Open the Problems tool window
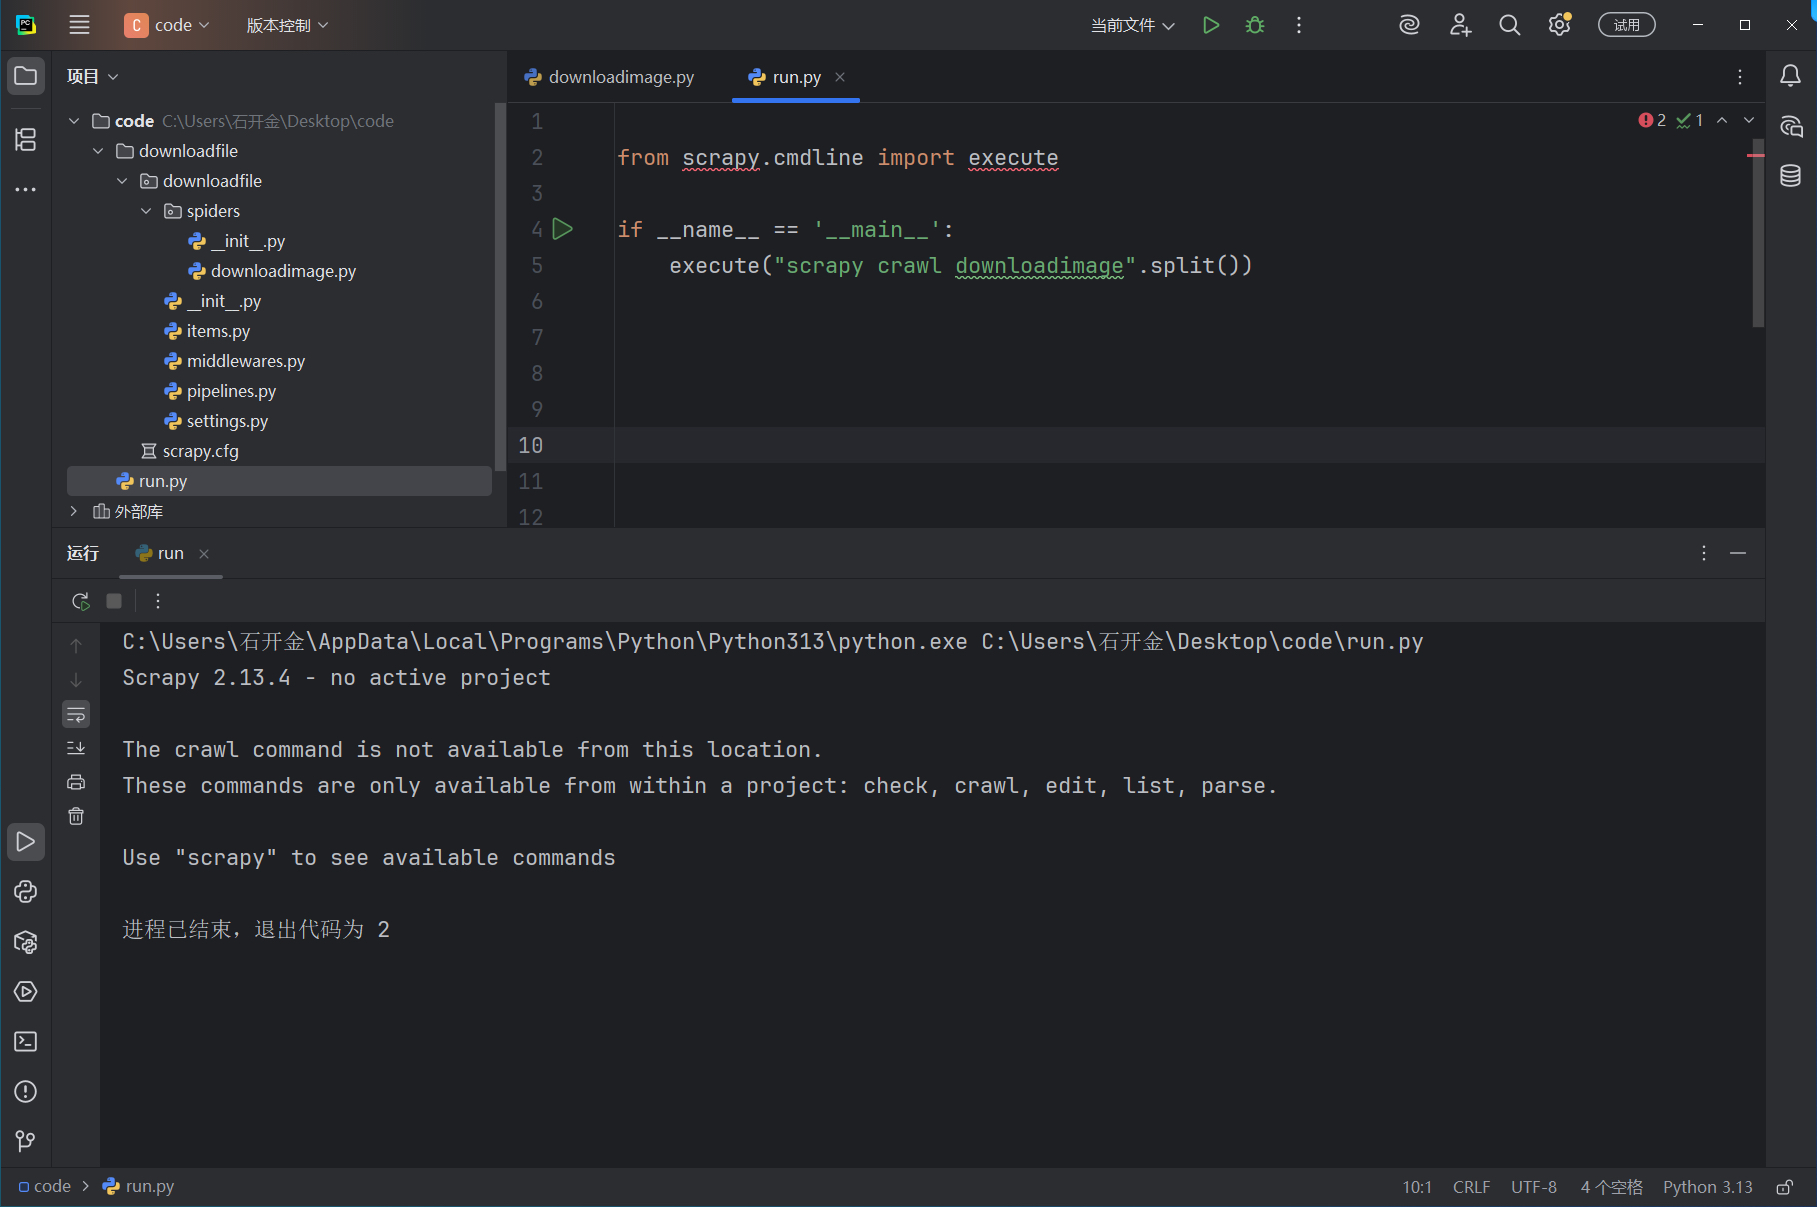The image size is (1817, 1207). [x=26, y=1092]
